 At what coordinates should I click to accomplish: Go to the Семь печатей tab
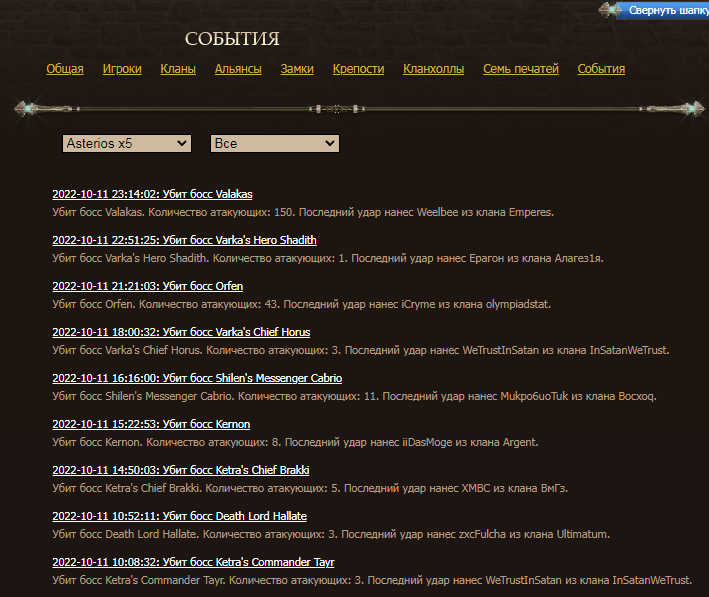(x=521, y=69)
